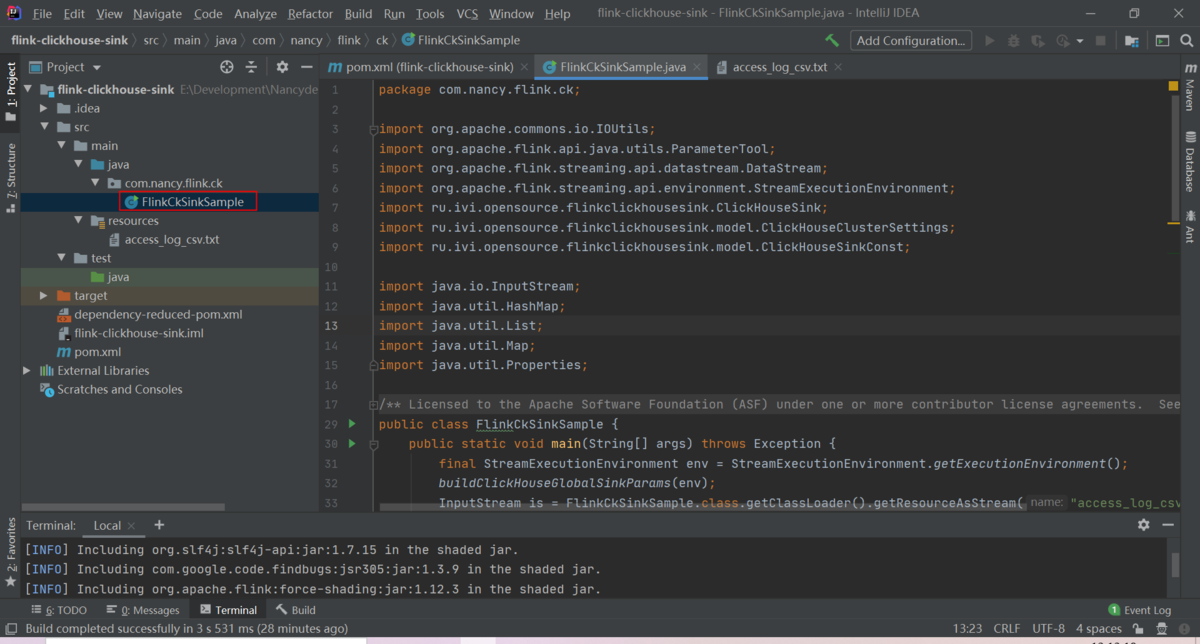Viewport: 1200px width, 644px height.
Task: Click Select Opened File target icon
Action: (227, 67)
